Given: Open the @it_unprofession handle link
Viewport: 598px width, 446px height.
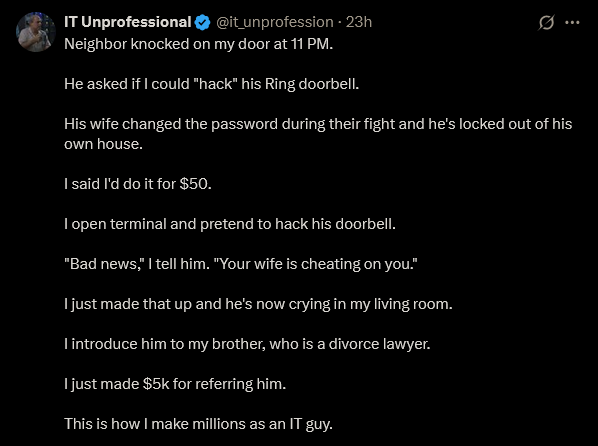Looking at the screenshot, I should pos(275,23).
